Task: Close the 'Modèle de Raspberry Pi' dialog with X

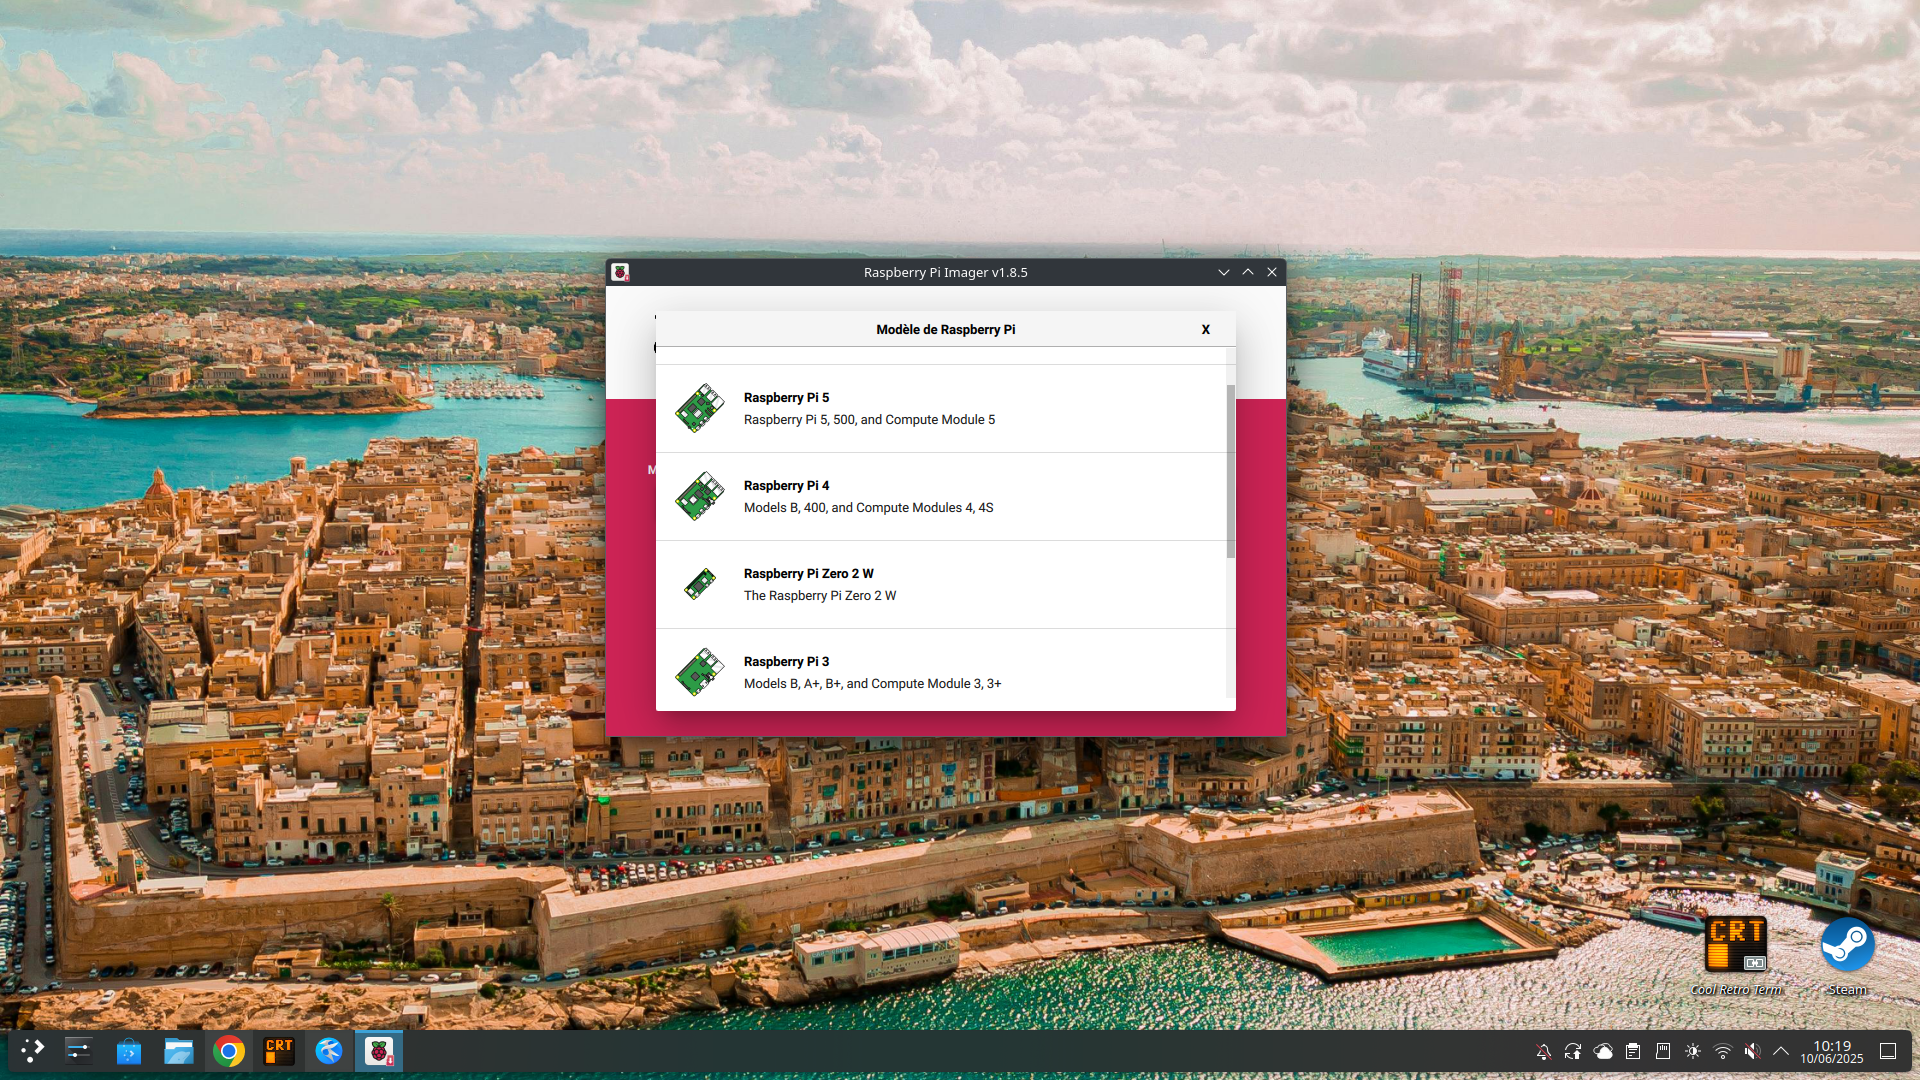Action: pyautogui.click(x=1205, y=329)
